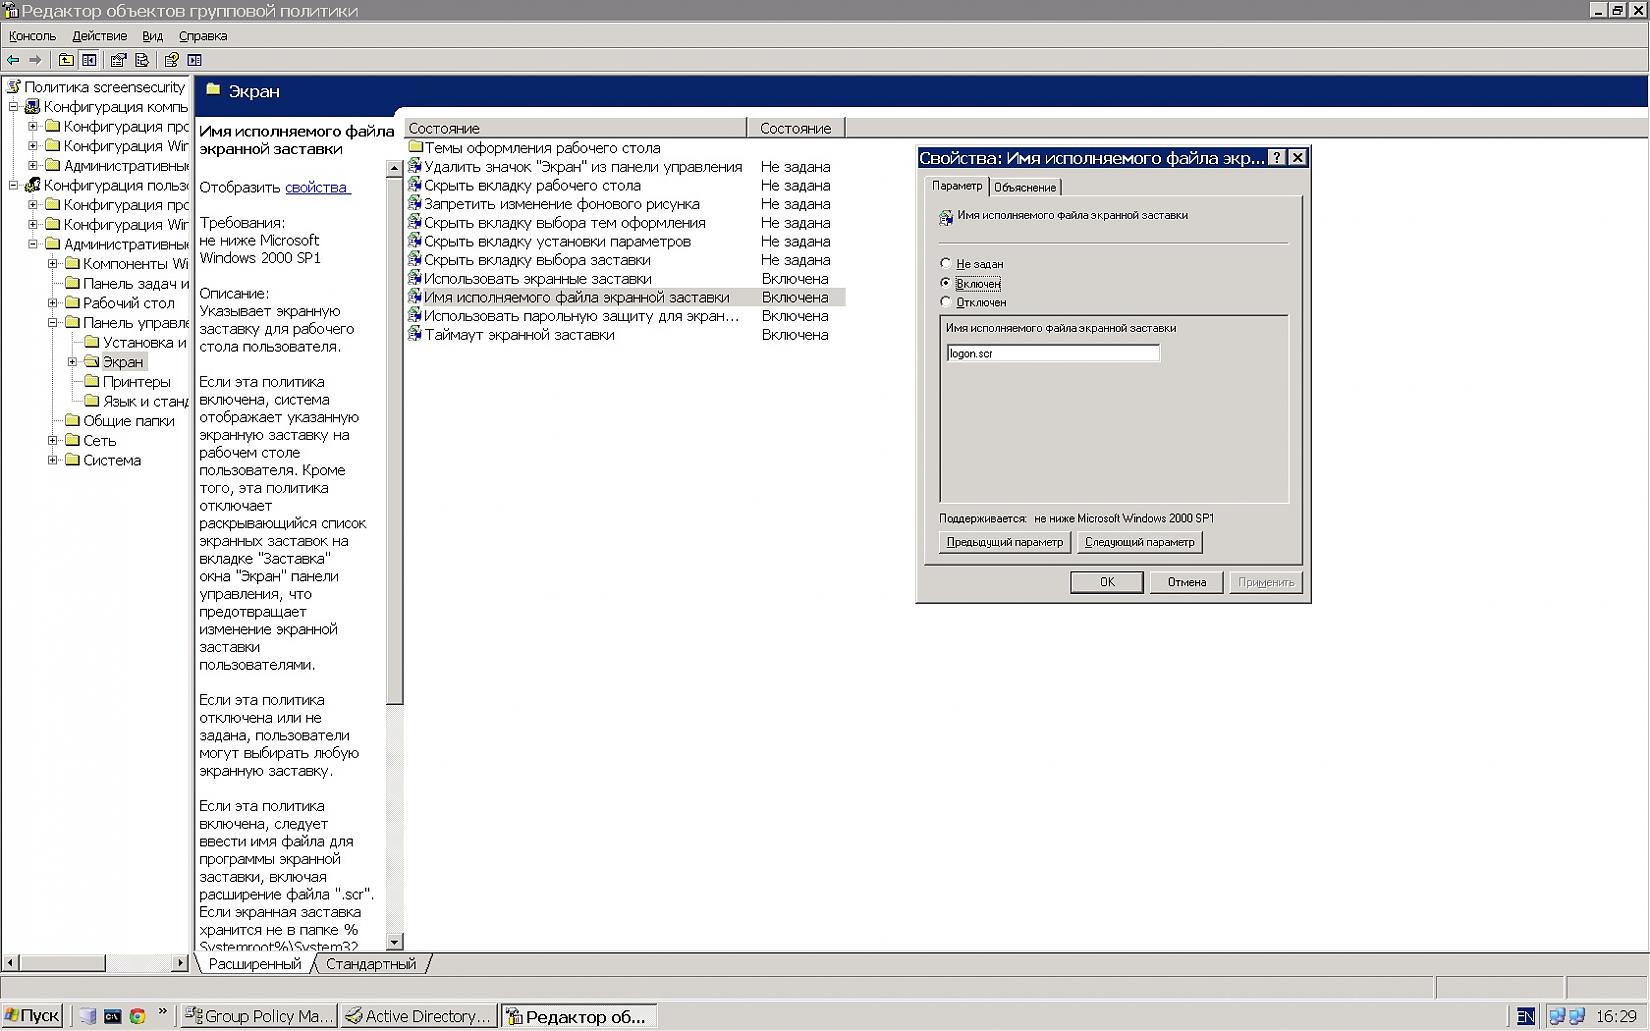Click the "свойства" link
1650x1031 pixels.
316,187
